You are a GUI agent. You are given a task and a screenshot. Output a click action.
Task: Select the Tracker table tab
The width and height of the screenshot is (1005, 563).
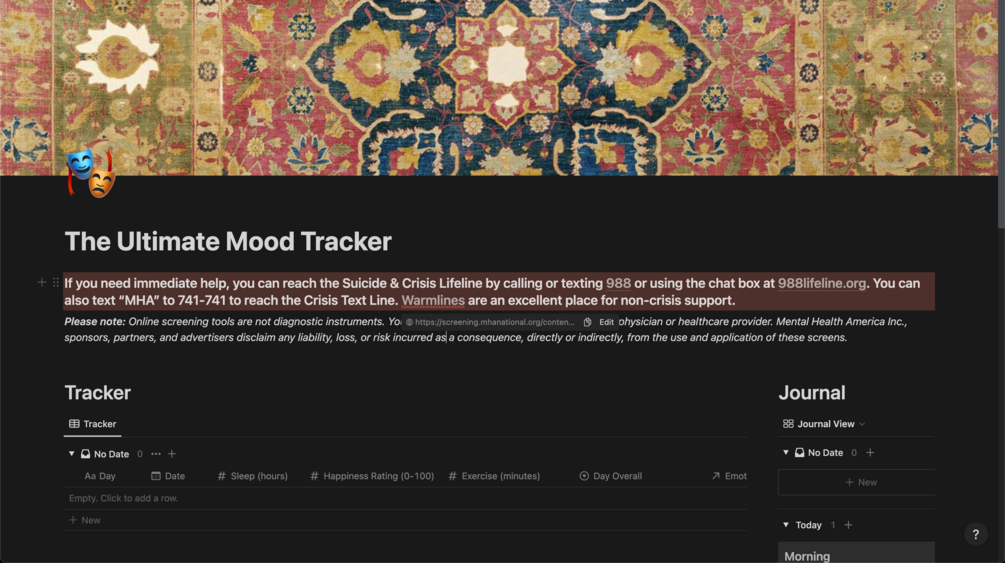(93, 424)
